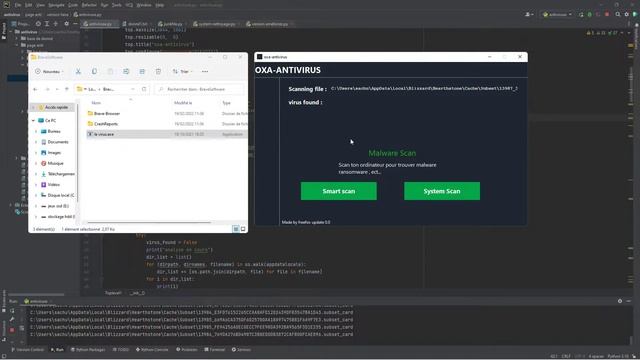This screenshot has width=640, height=360.
Task: Switch to junkfile.py editor tab
Action: coord(171,24)
